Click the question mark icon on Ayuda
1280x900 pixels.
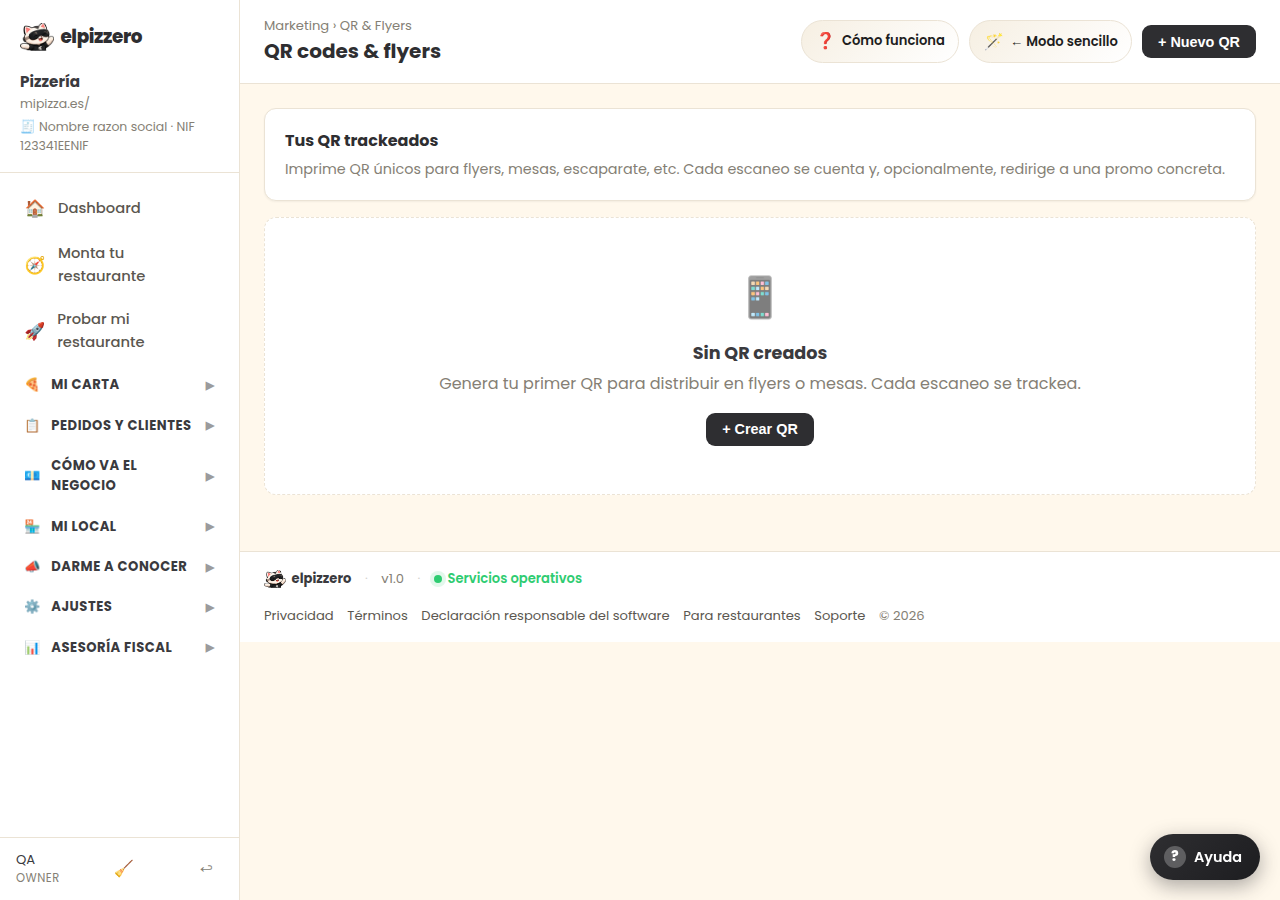(1175, 857)
